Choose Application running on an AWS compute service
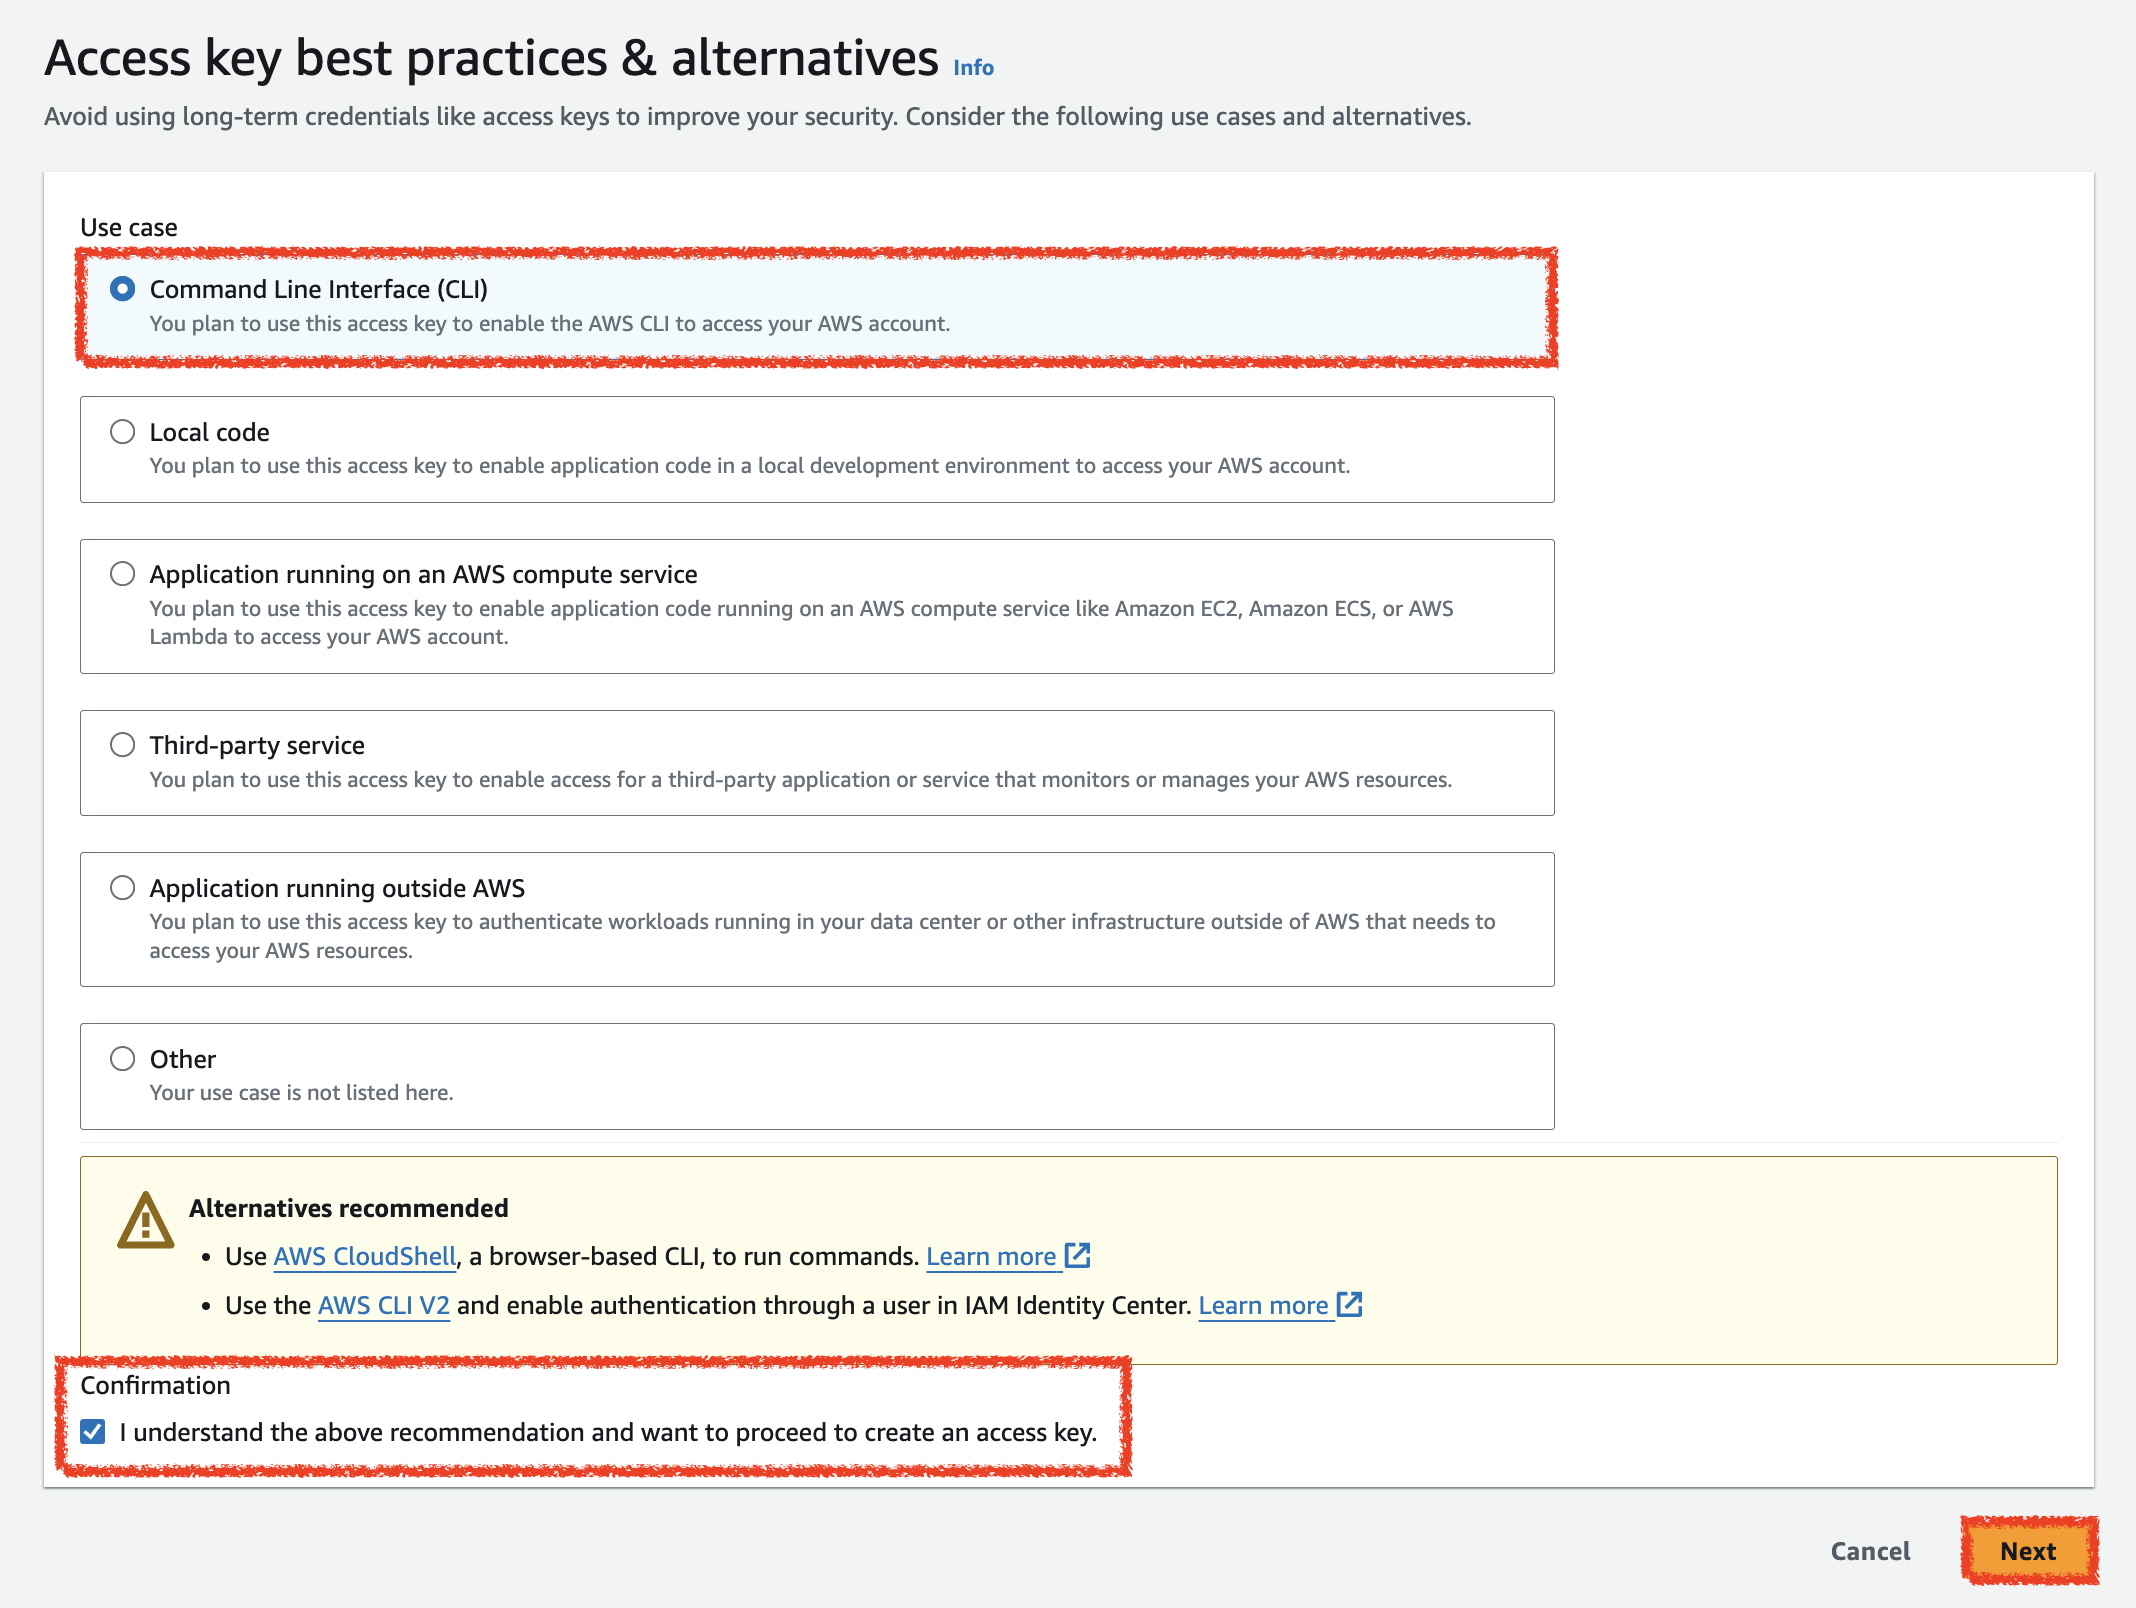 point(122,574)
